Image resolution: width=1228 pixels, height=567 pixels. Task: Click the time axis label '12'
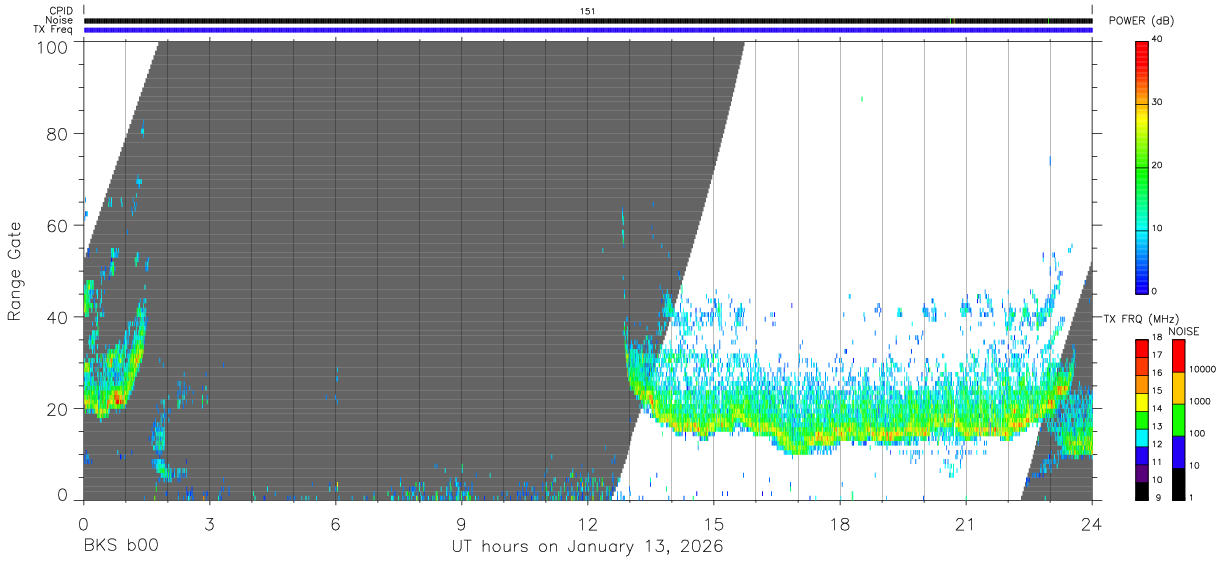tap(587, 524)
